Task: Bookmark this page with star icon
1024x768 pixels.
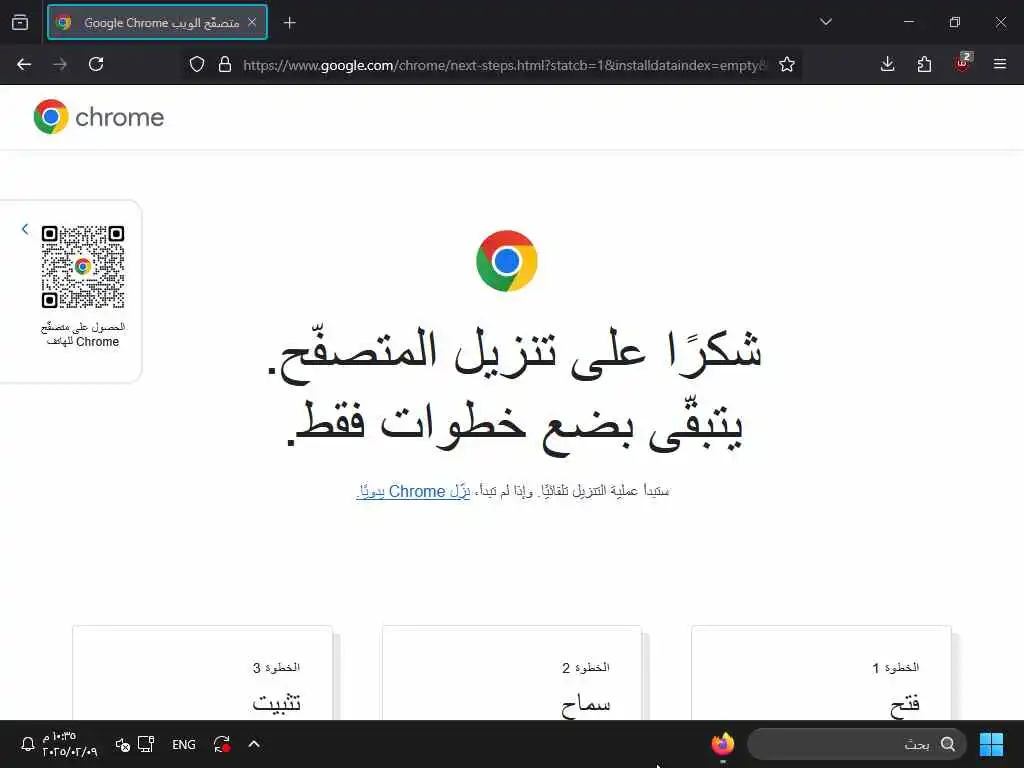Action: [x=787, y=64]
